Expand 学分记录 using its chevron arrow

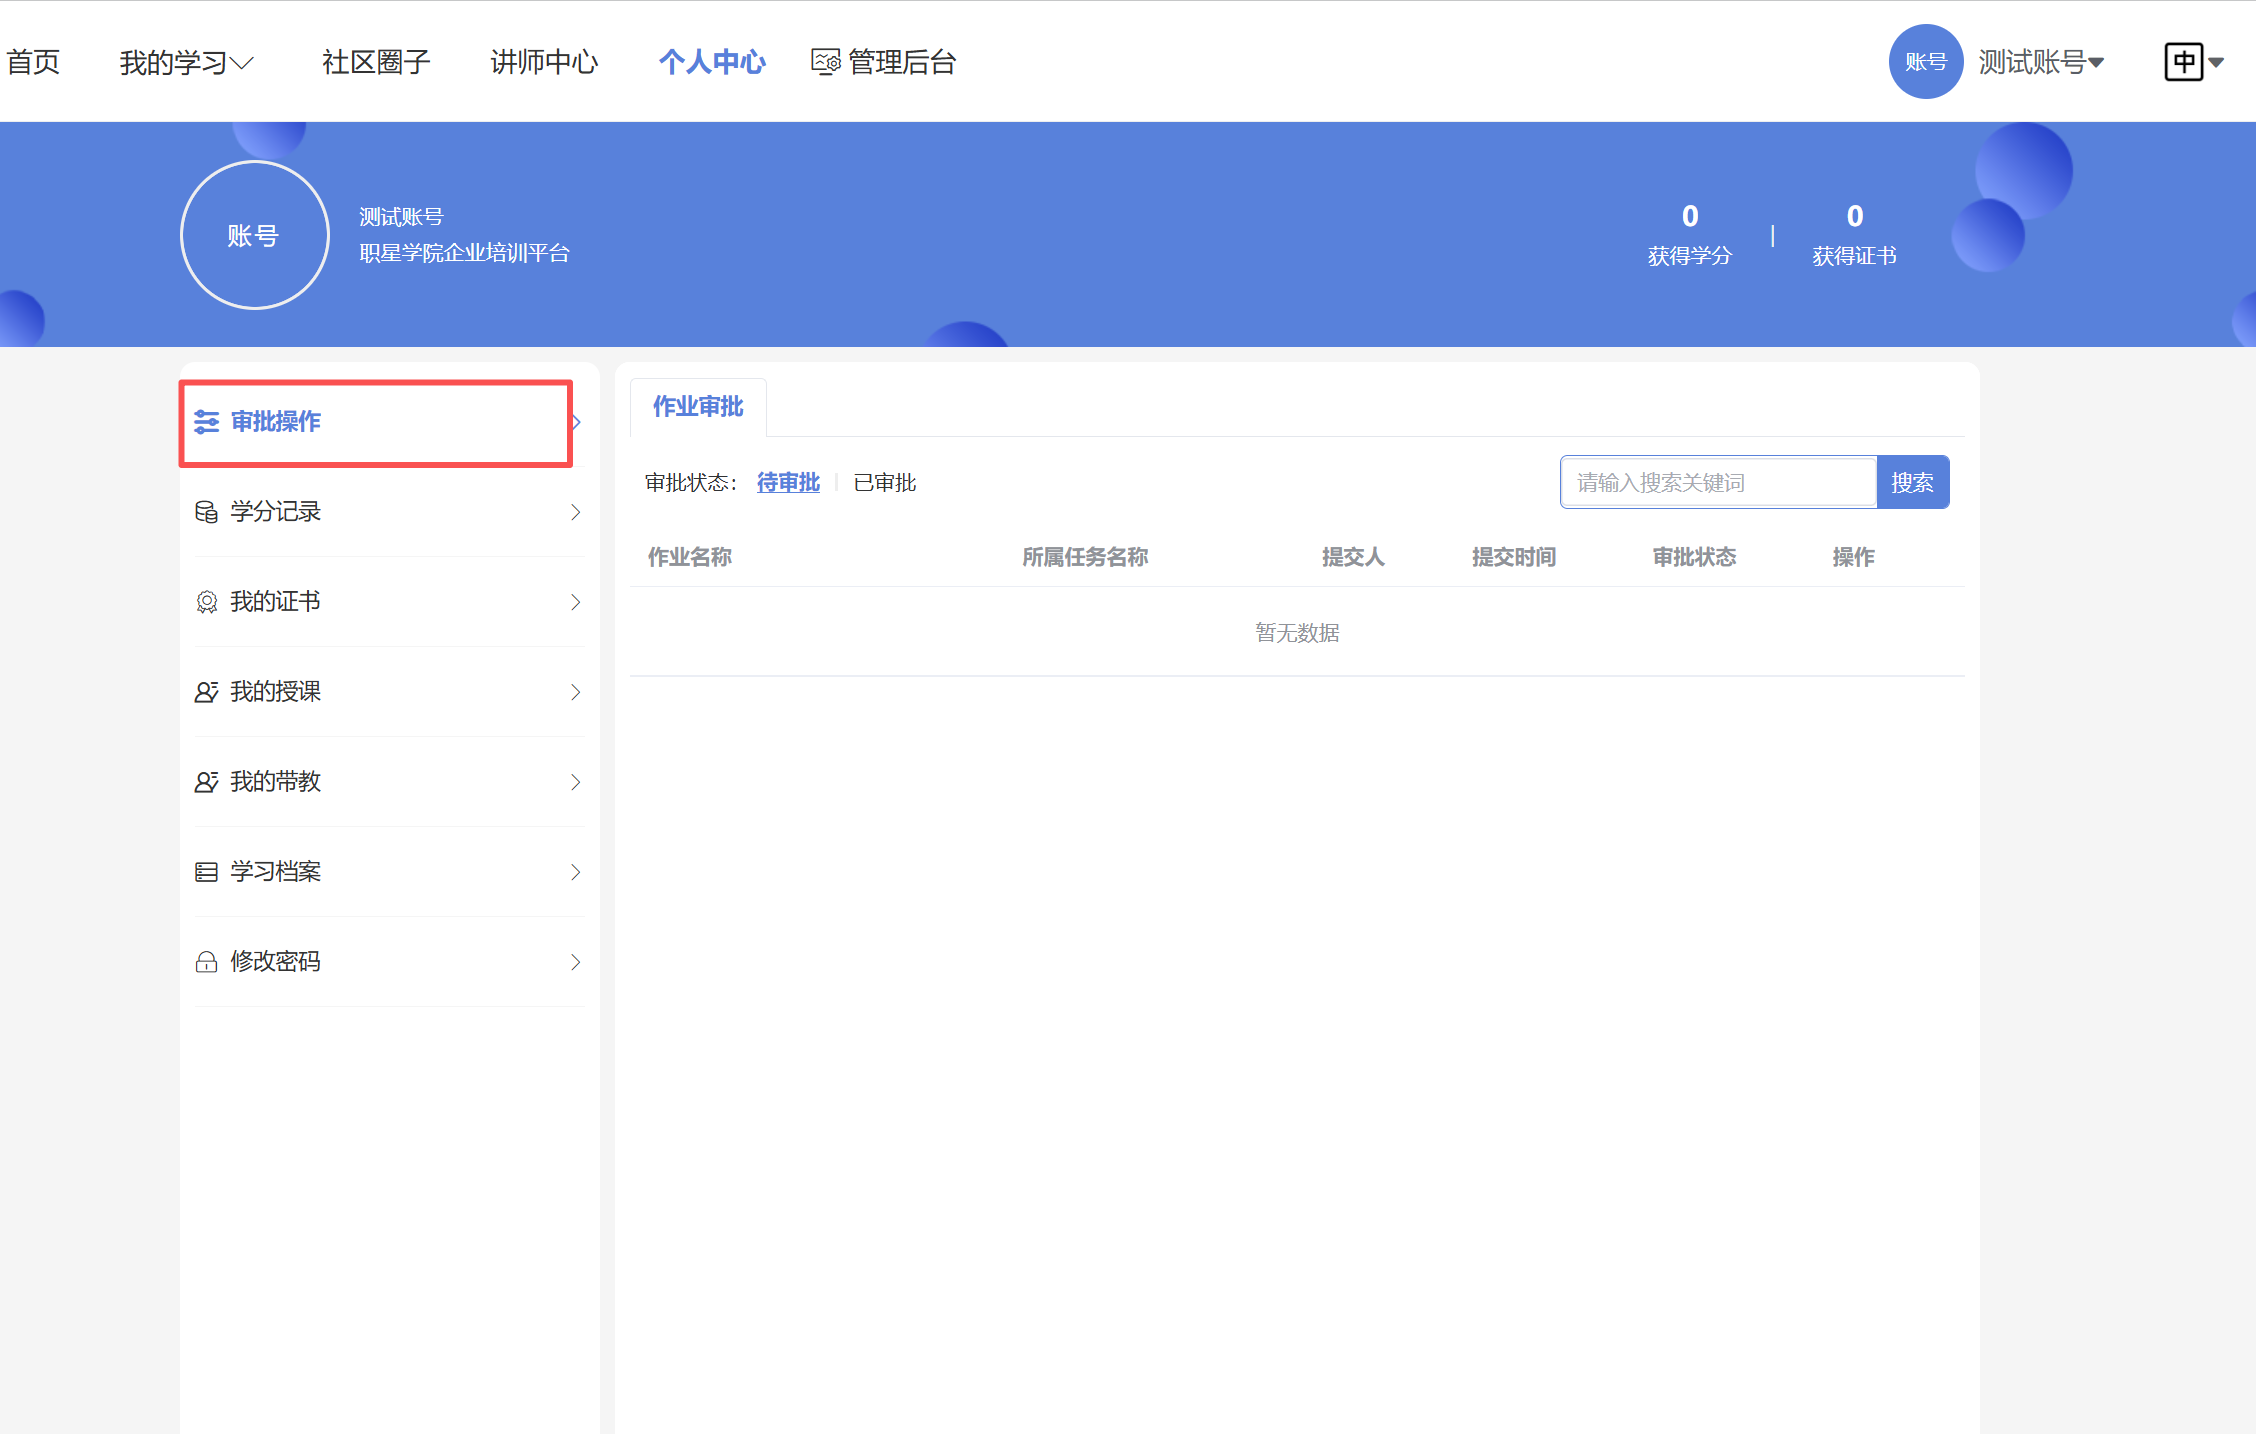tap(575, 511)
